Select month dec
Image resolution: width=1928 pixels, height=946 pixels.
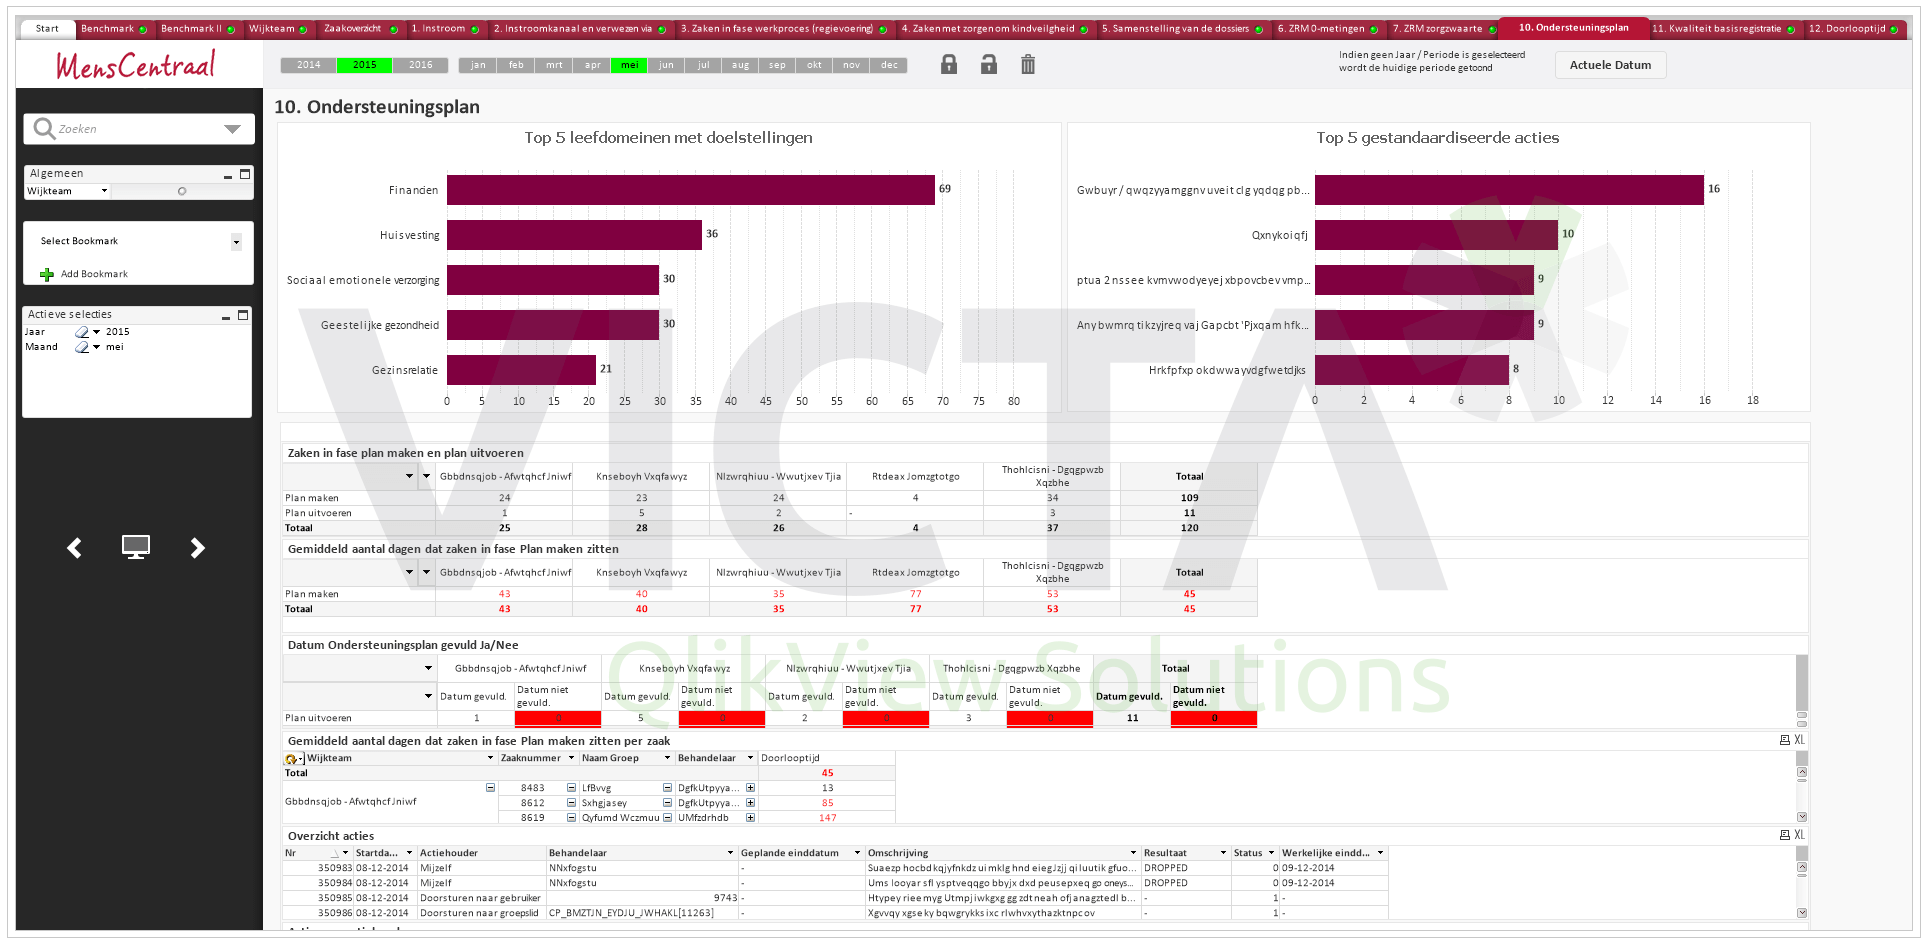coord(889,65)
